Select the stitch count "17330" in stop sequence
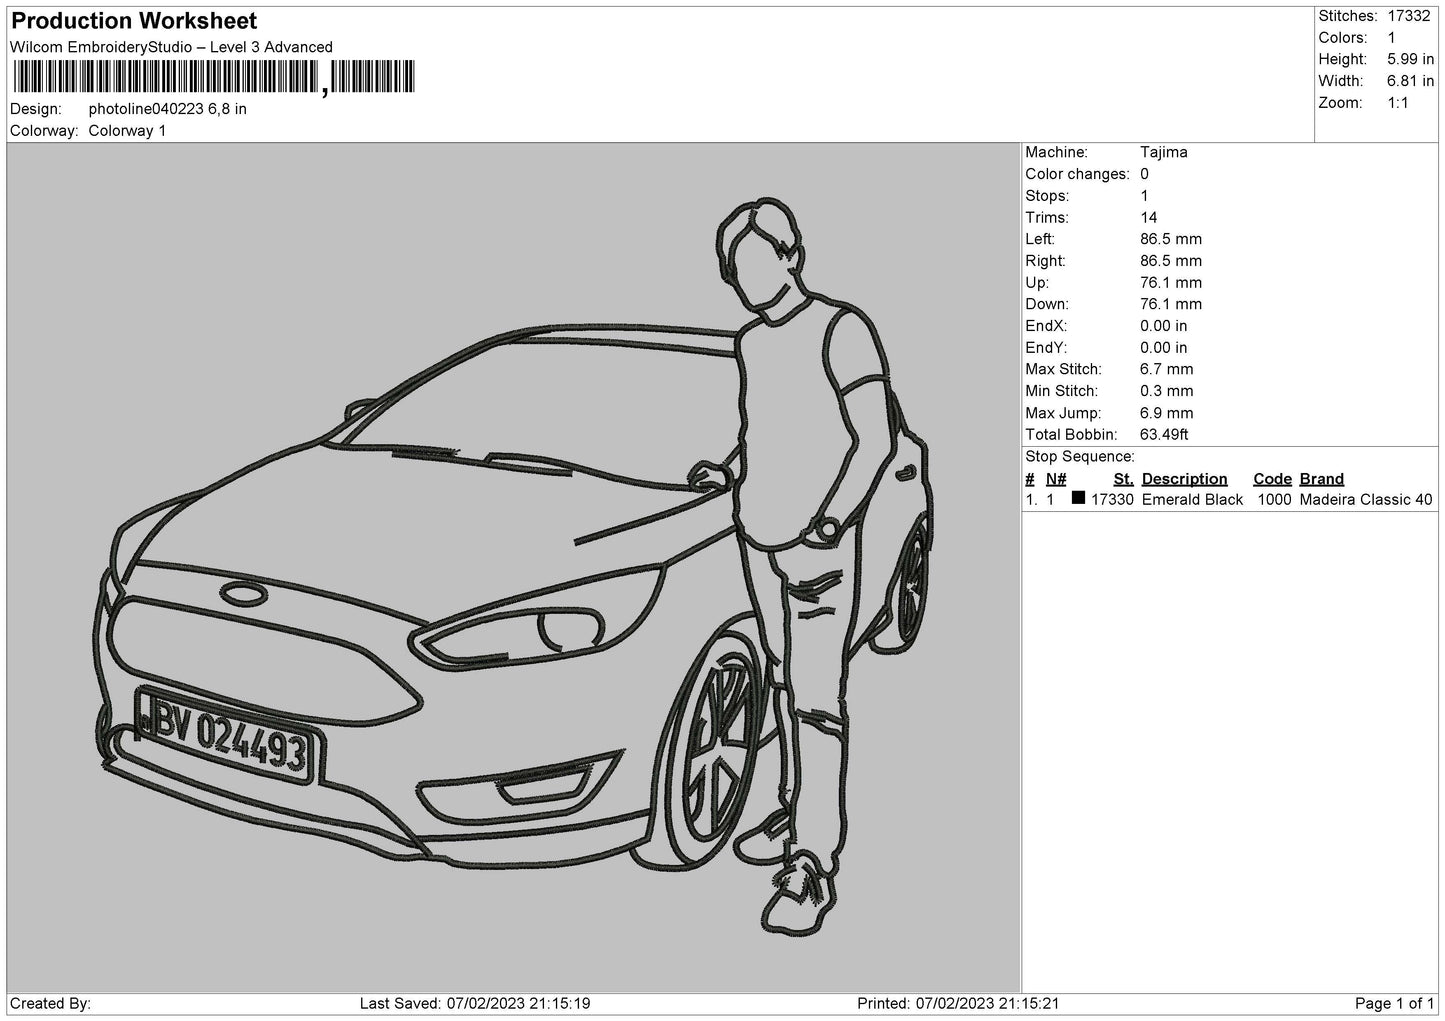Screen dimensions: 1445x1021 (x=1112, y=500)
